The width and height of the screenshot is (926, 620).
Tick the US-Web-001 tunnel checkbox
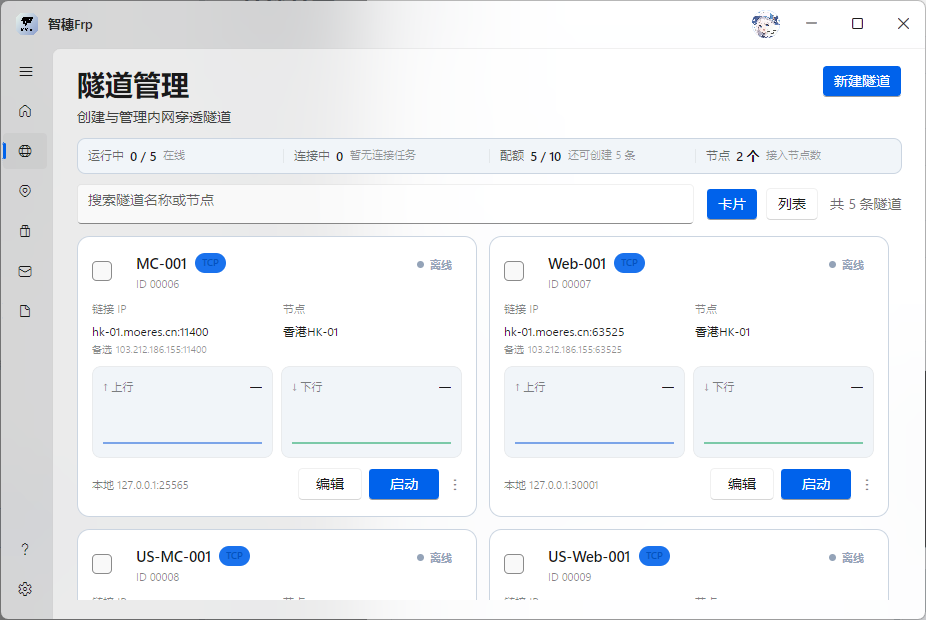click(x=514, y=564)
